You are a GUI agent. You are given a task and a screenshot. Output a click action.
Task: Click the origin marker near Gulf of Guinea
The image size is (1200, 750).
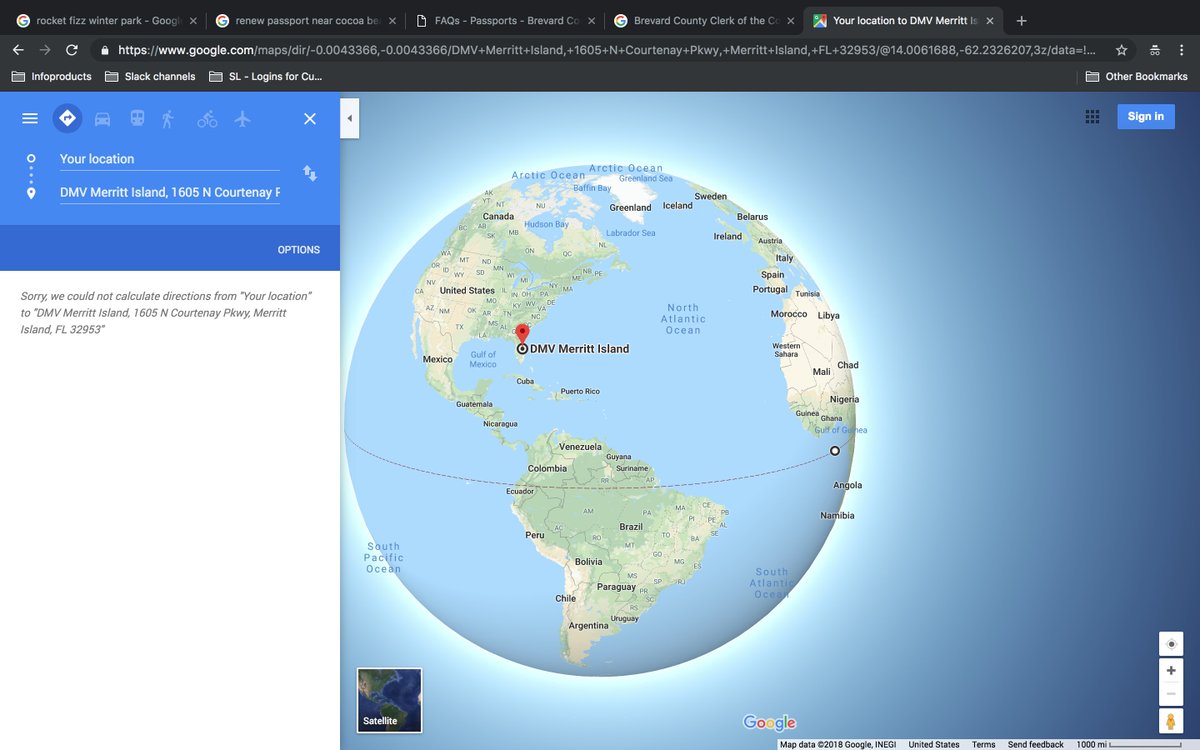pos(835,451)
